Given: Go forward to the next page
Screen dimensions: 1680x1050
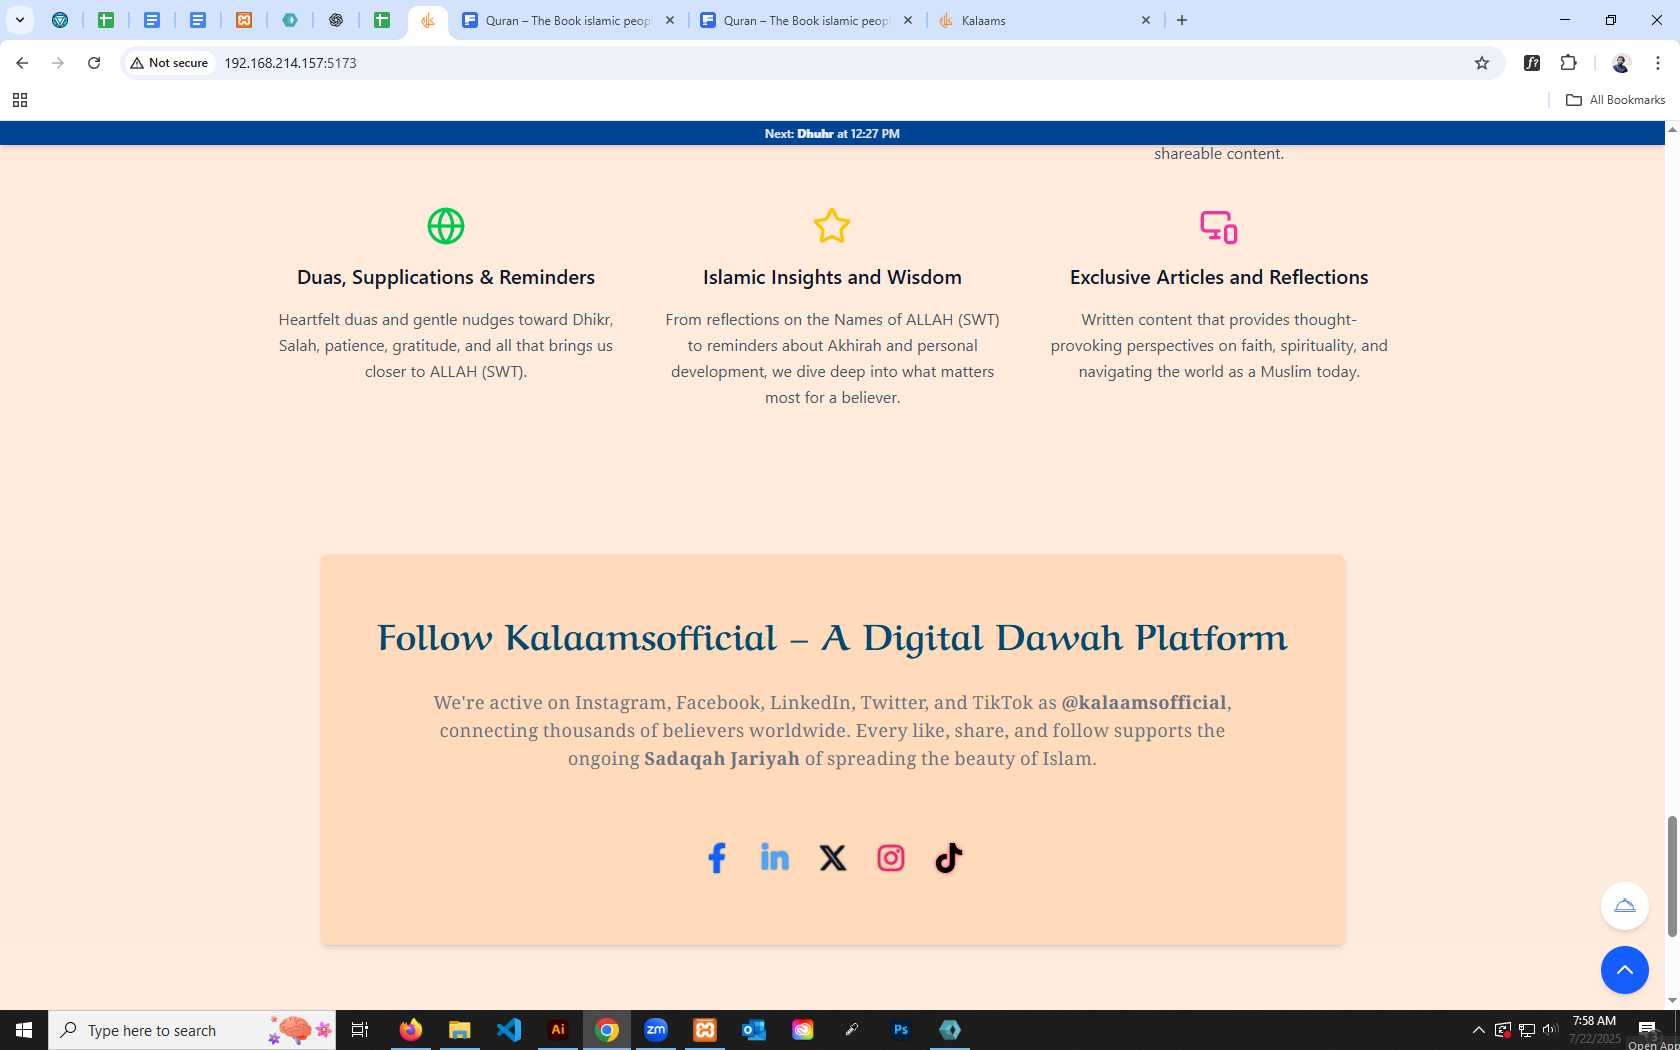Looking at the screenshot, I should [x=58, y=63].
